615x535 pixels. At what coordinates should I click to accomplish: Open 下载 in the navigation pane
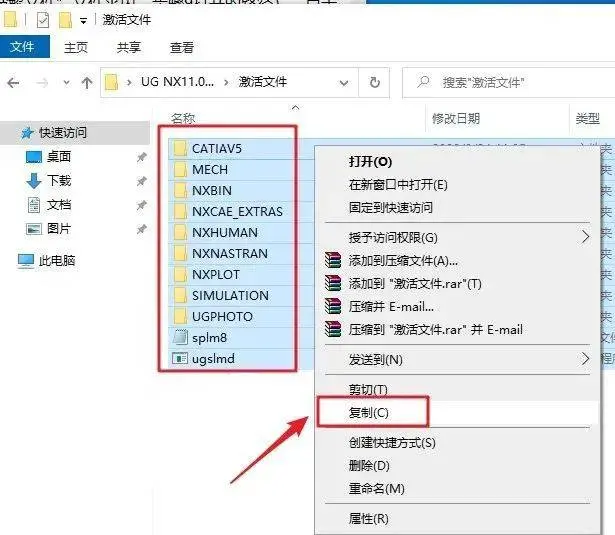59,180
